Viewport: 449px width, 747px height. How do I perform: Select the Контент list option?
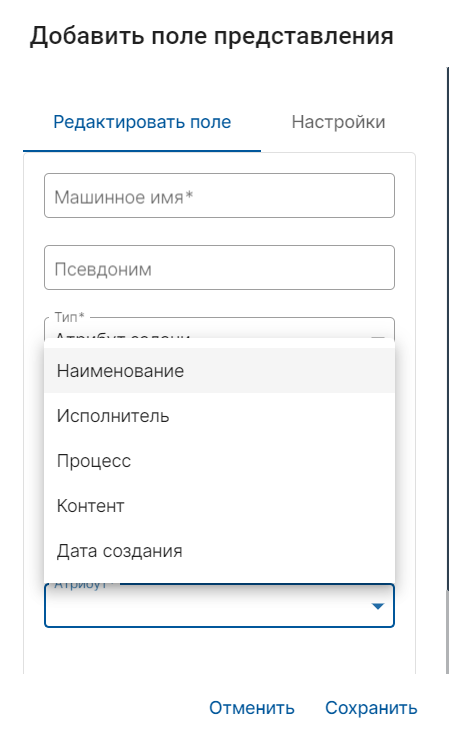pyautogui.click(x=219, y=505)
